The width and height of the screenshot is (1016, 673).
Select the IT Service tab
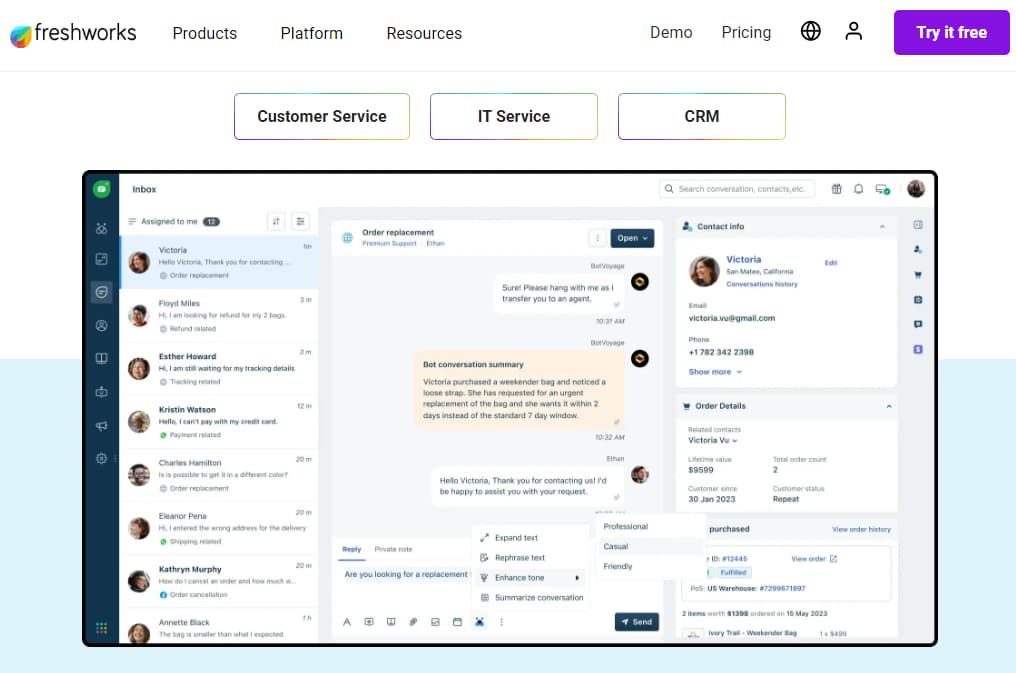[514, 117]
